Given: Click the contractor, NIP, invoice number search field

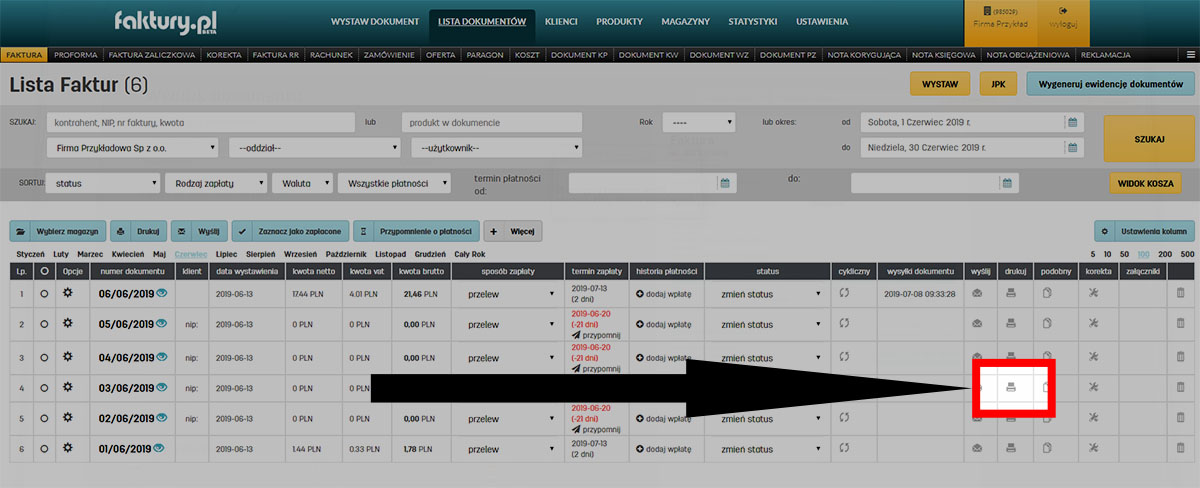Looking at the screenshot, I should [x=200, y=122].
